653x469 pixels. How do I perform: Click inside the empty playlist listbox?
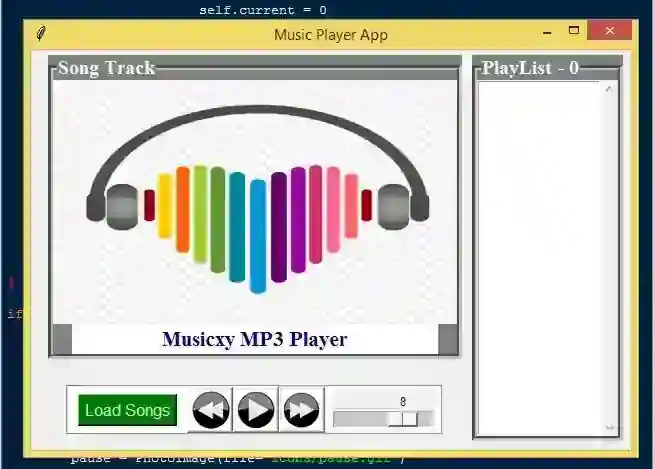540,258
